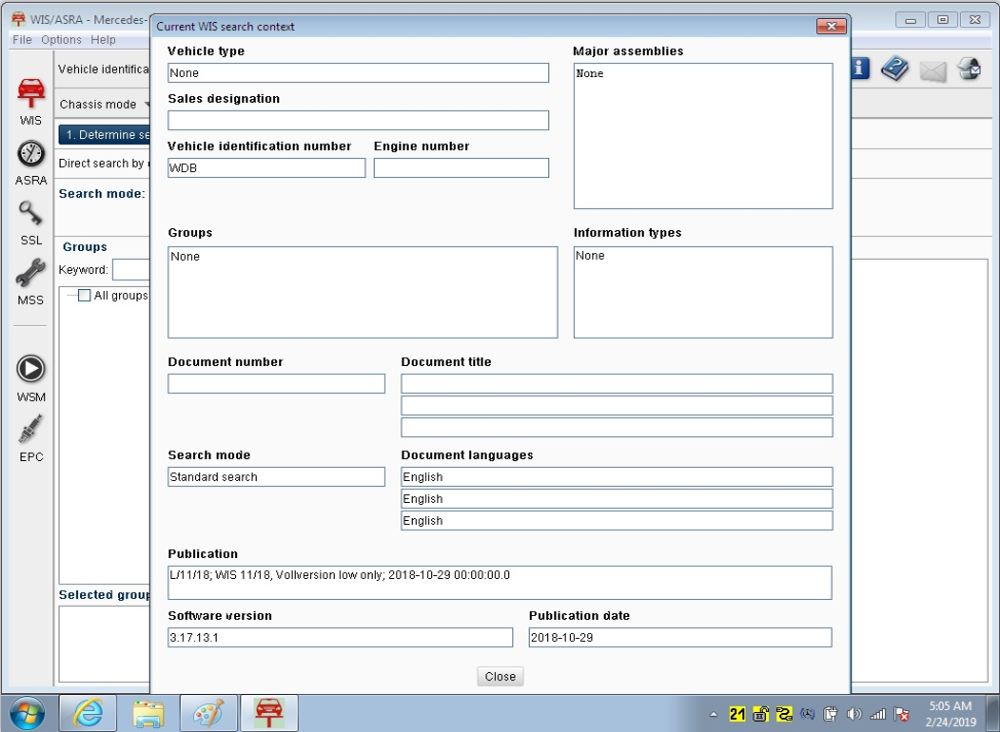
Task: Open the Chassis mode dropdown
Action: point(104,104)
